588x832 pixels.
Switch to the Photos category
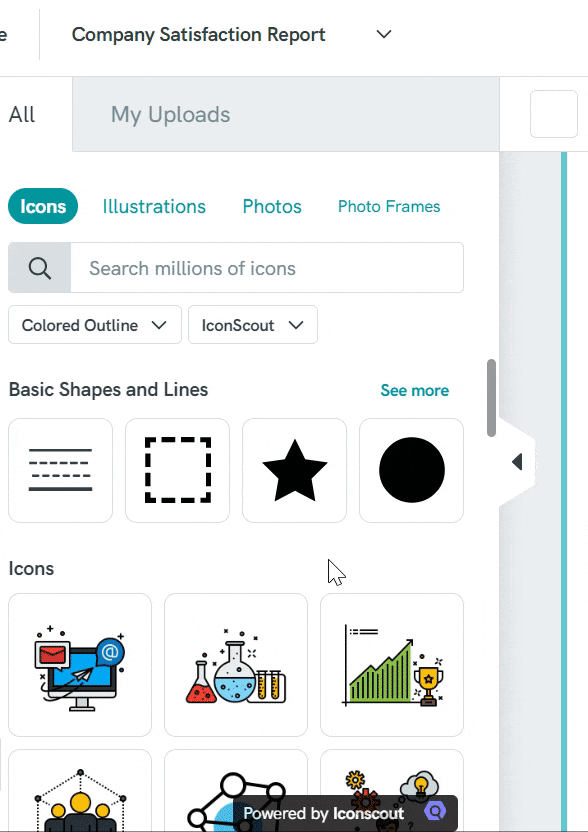point(271,206)
